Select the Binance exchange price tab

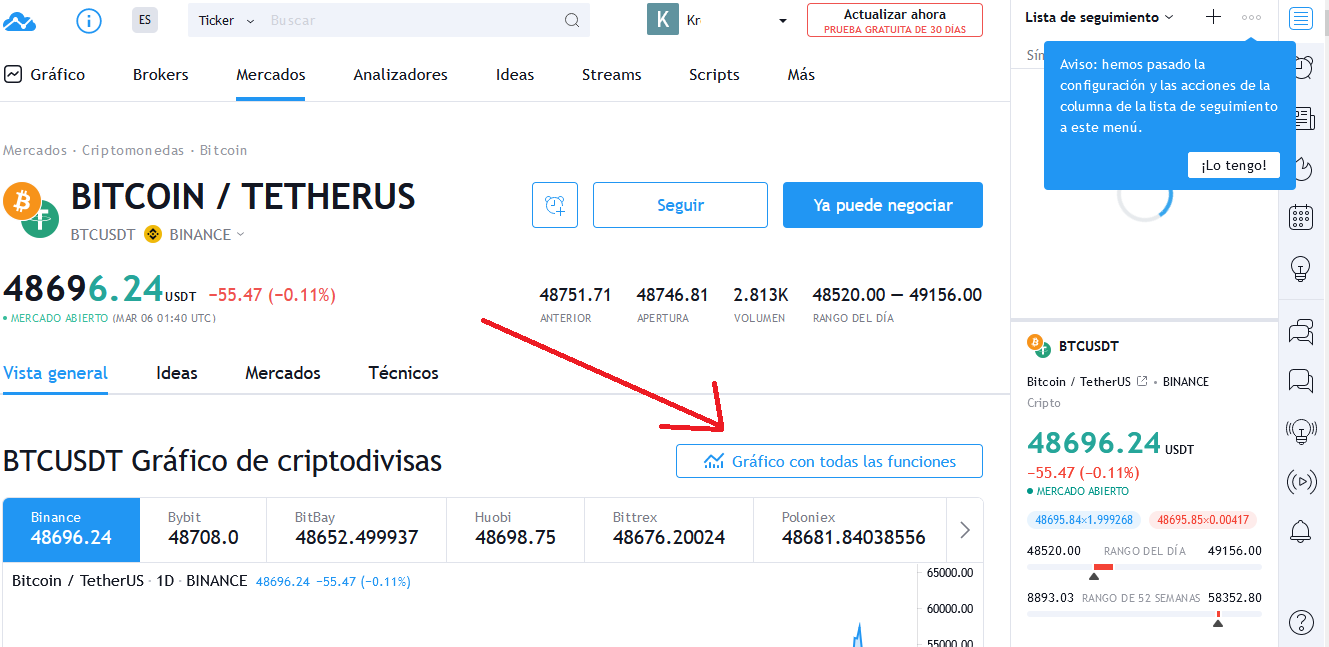click(71, 529)
